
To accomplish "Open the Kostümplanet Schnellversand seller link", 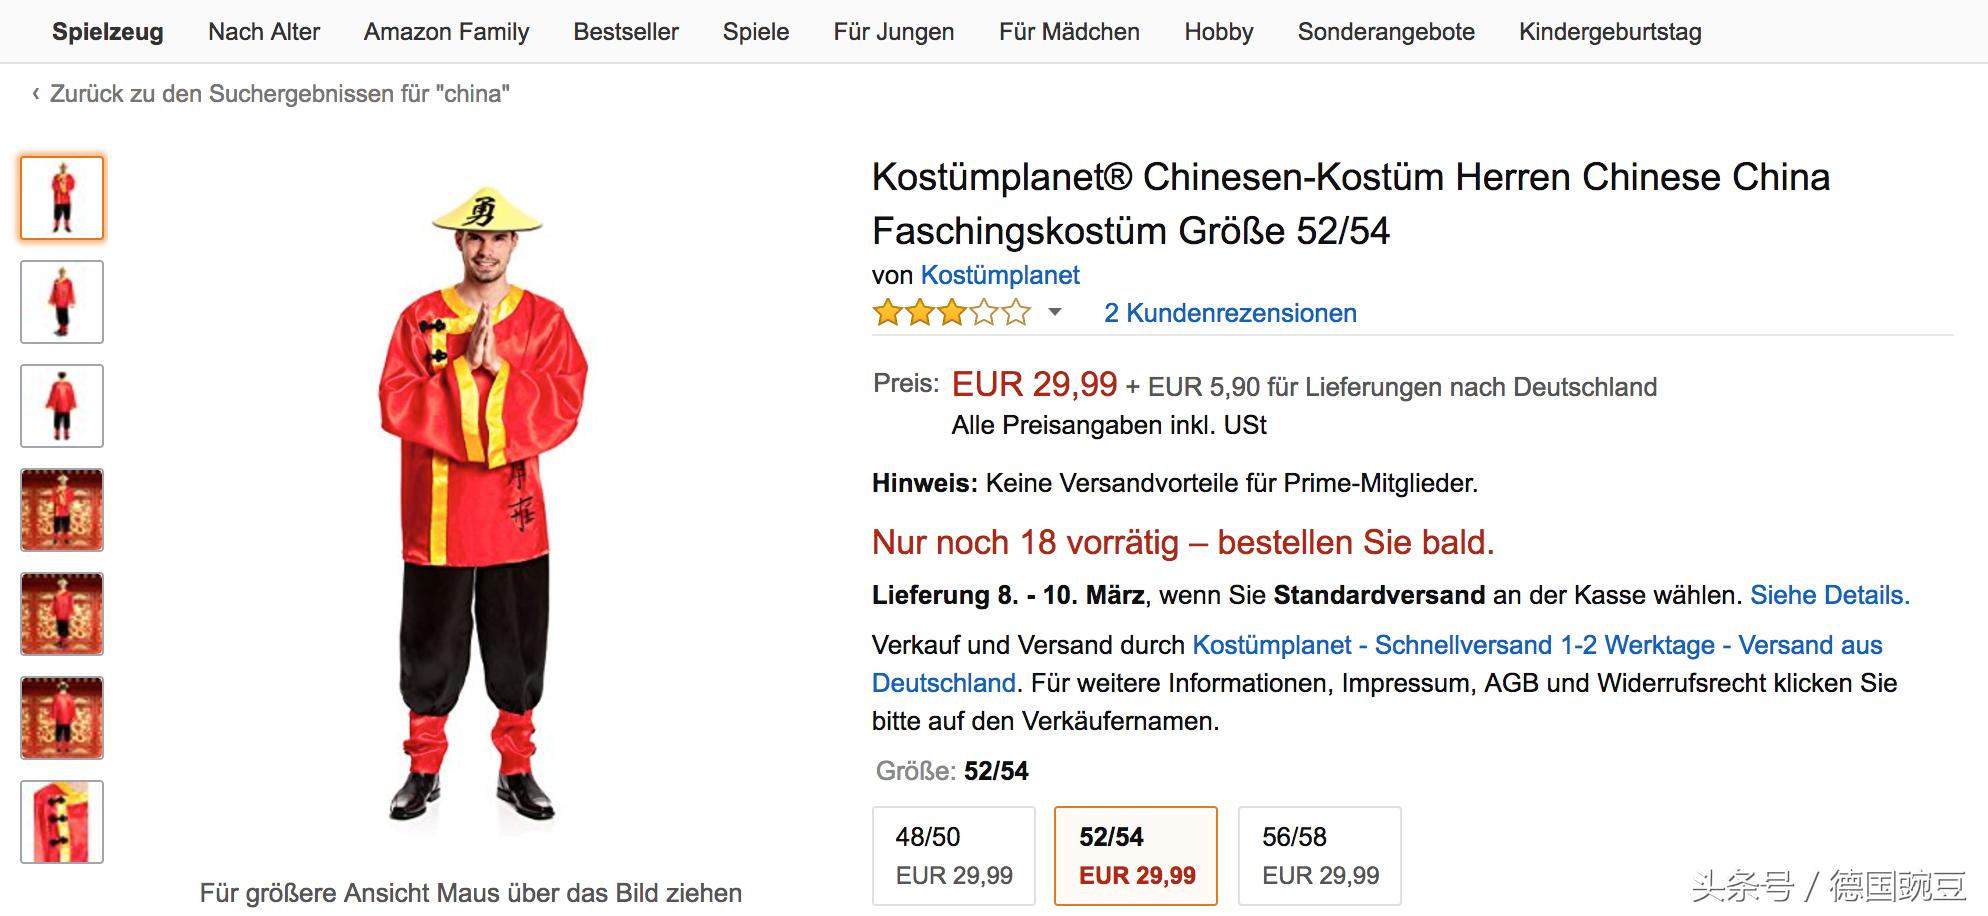I will coord(1537,645).
